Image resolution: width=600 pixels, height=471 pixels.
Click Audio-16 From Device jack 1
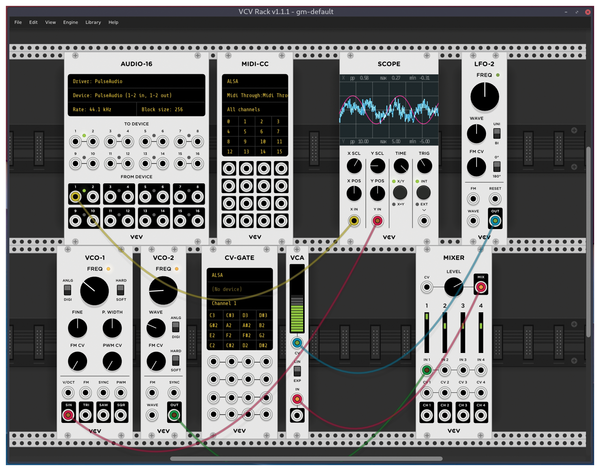(75, 197)
